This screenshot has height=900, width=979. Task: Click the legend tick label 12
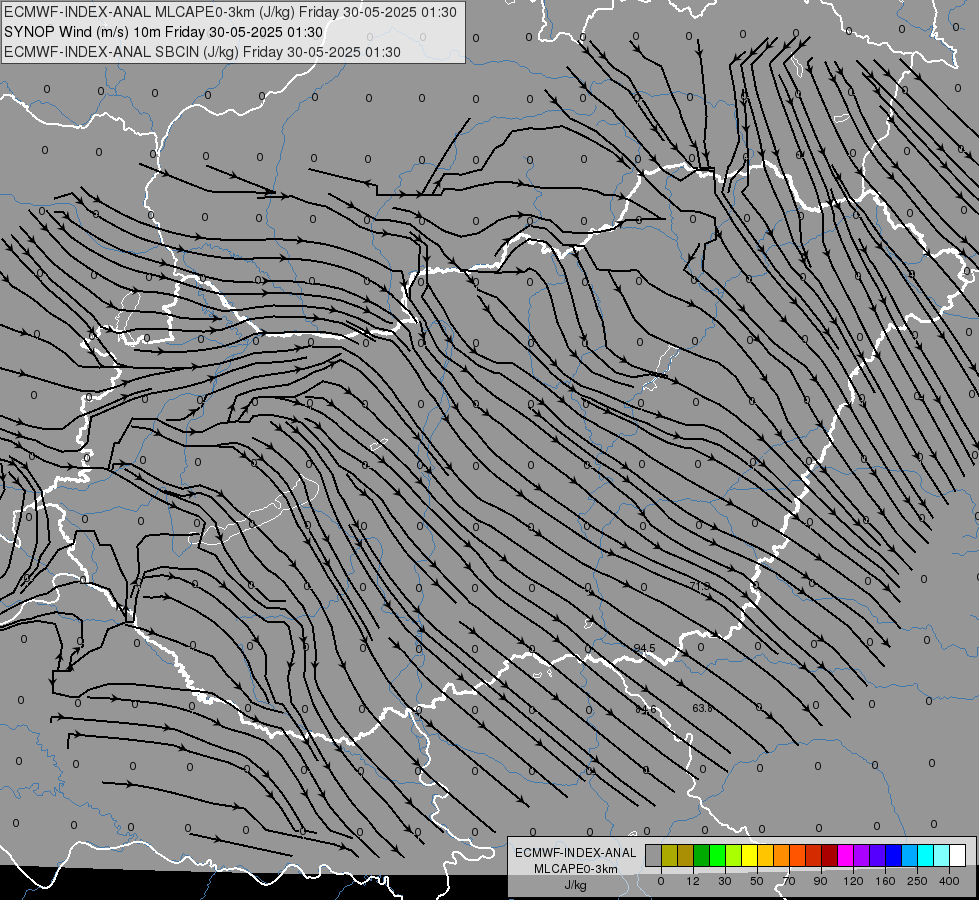[693, 881]
